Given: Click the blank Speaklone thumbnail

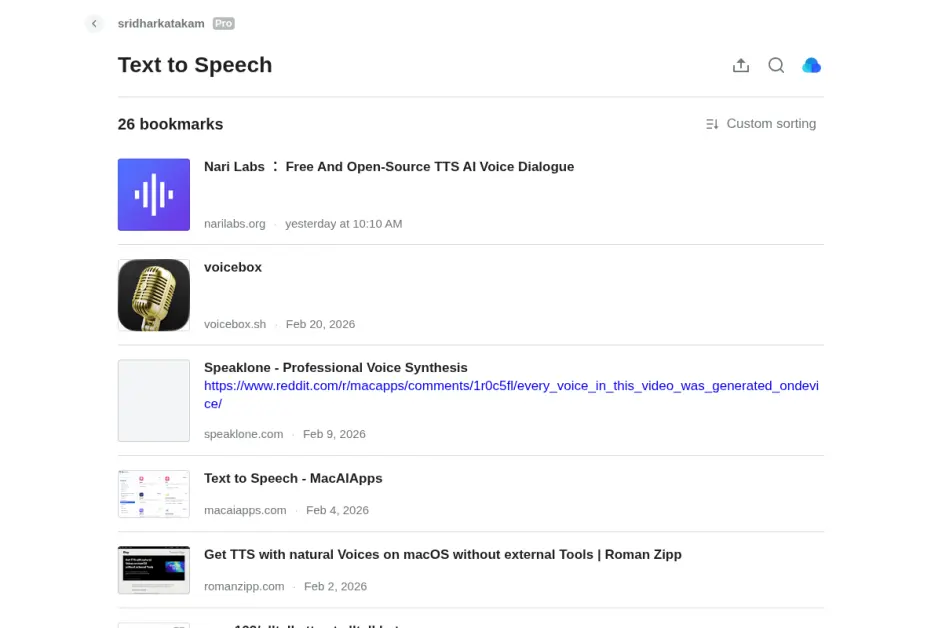Looking at the screenshot, I should pyautogui.click(x=154, y=400).
